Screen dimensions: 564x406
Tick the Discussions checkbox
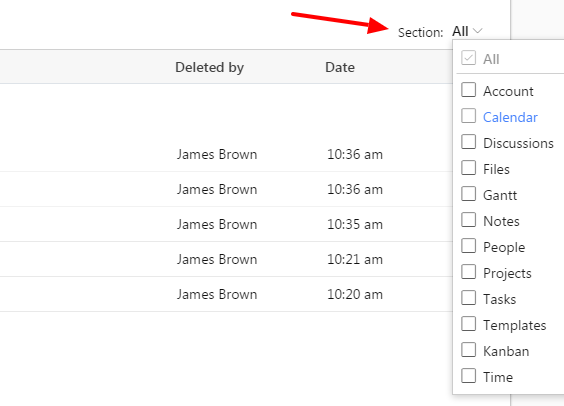(468, 142)
